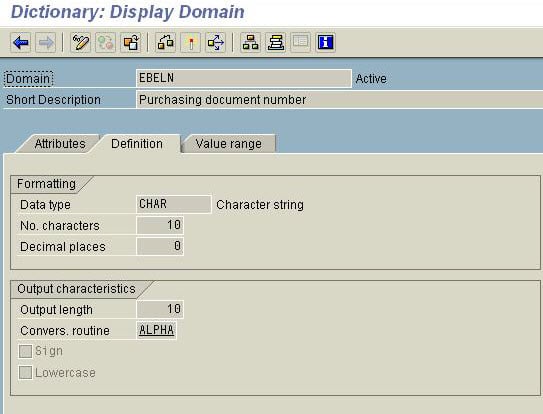543x414 pixels.
Task: Toggle Display/Change mode pencil icon
Action: pyautogui.click(x=80, y=43)
